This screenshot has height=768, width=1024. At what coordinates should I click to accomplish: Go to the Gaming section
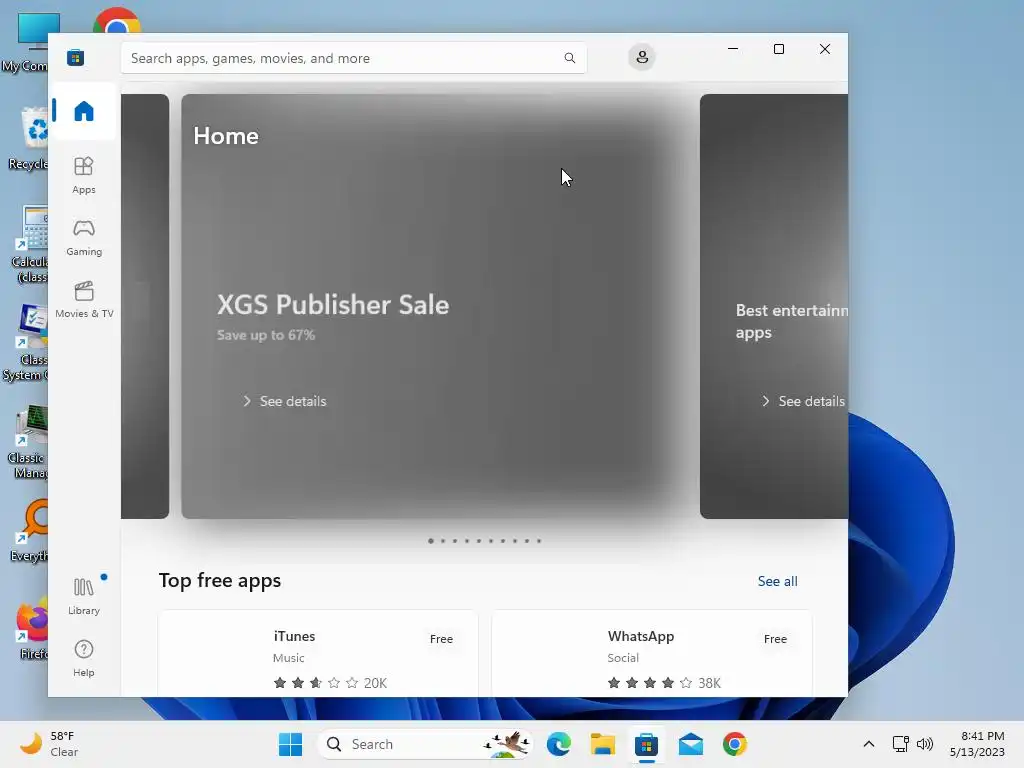point(84,237)
